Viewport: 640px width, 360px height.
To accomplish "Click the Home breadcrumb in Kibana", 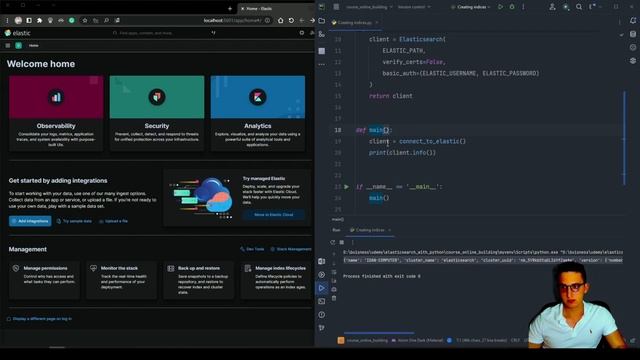I will [33, 46].
